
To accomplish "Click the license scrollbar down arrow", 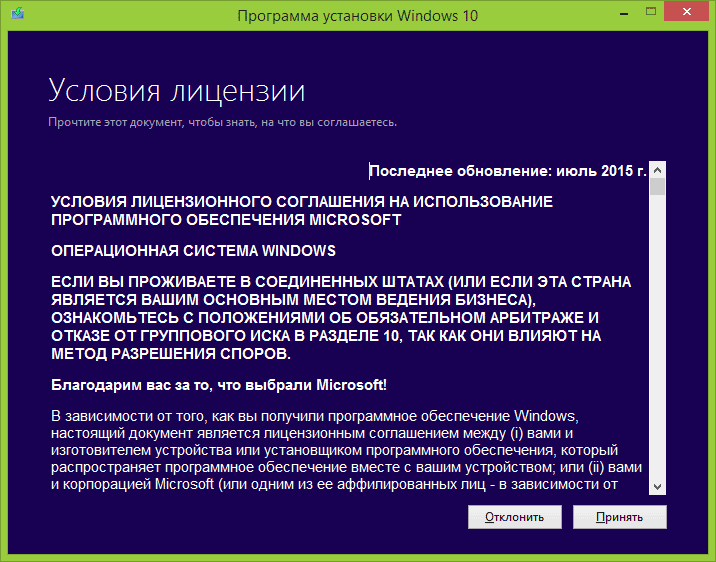I will [657, 486].
